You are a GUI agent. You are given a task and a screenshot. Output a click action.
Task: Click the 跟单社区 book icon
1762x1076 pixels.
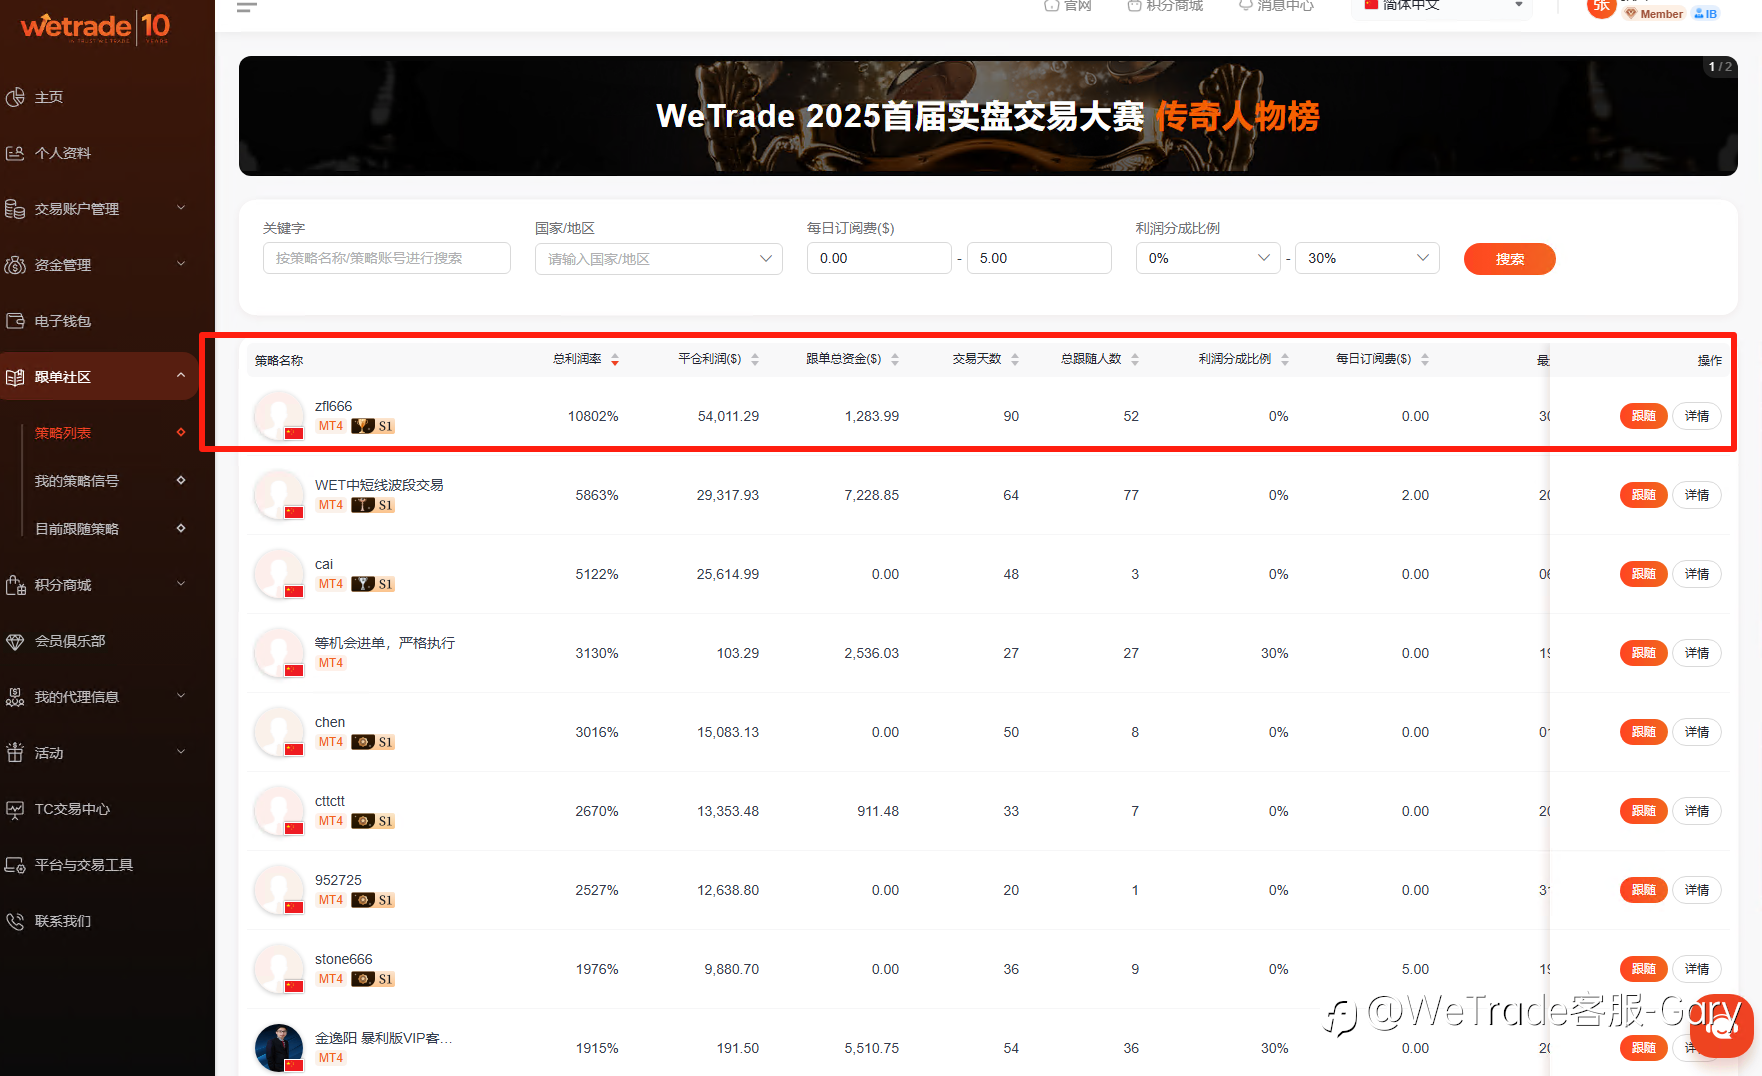click(15, 377)
